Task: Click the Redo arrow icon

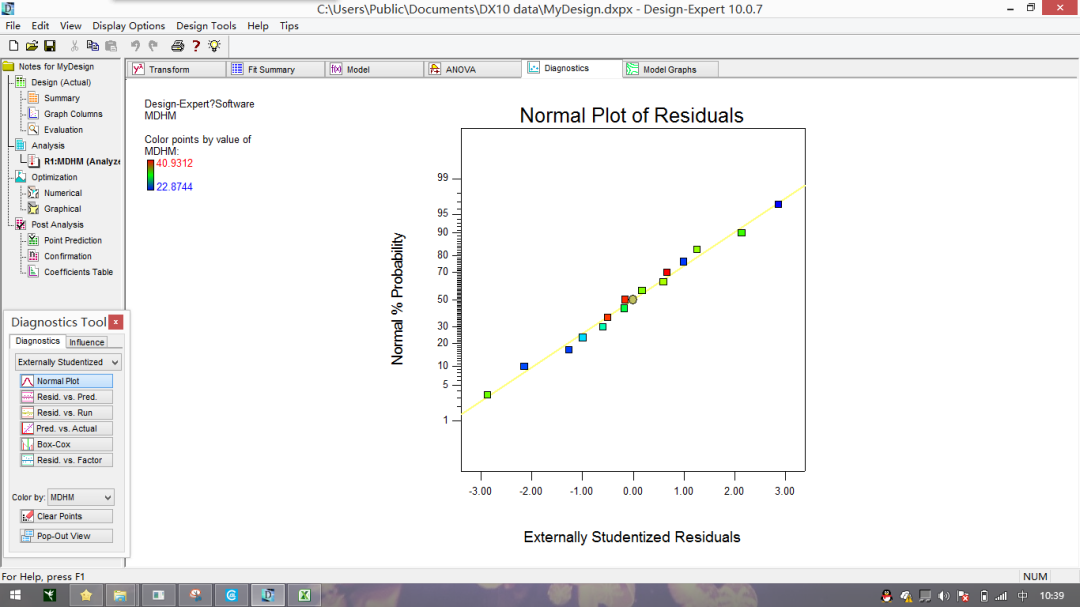Action: (x=153, y=46)
